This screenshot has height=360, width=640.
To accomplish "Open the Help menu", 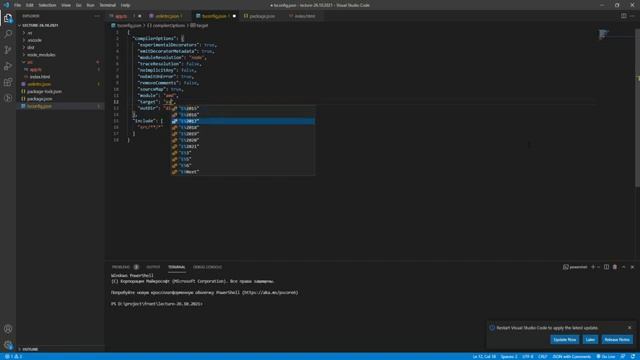I will coord(125,5).
